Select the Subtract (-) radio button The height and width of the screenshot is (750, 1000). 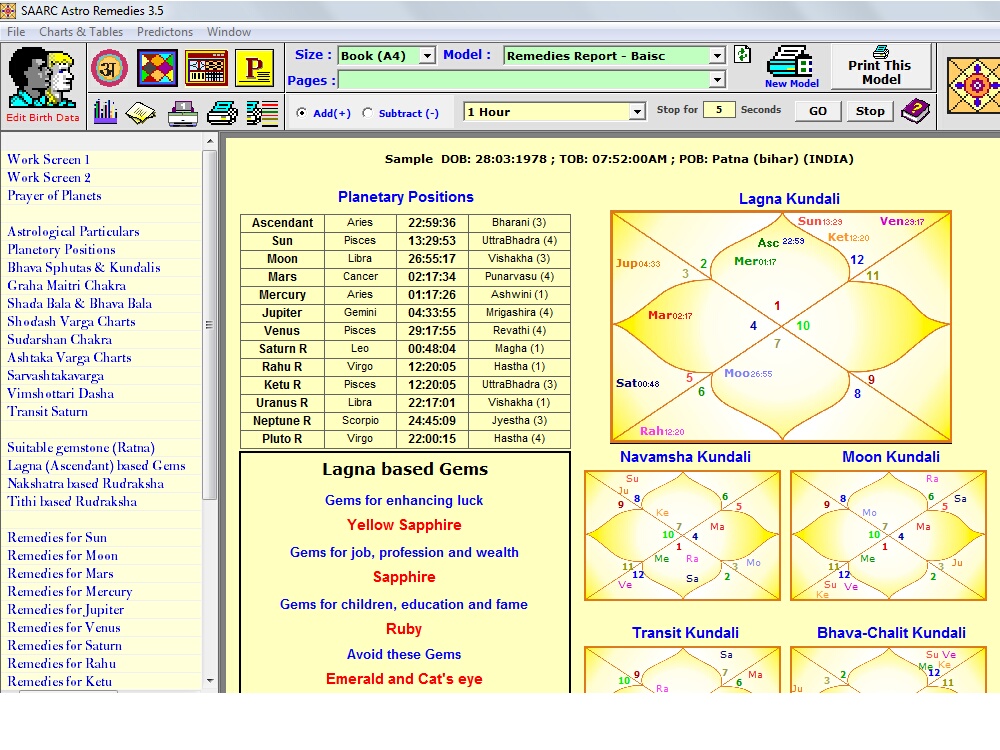[x=367, y=113]
